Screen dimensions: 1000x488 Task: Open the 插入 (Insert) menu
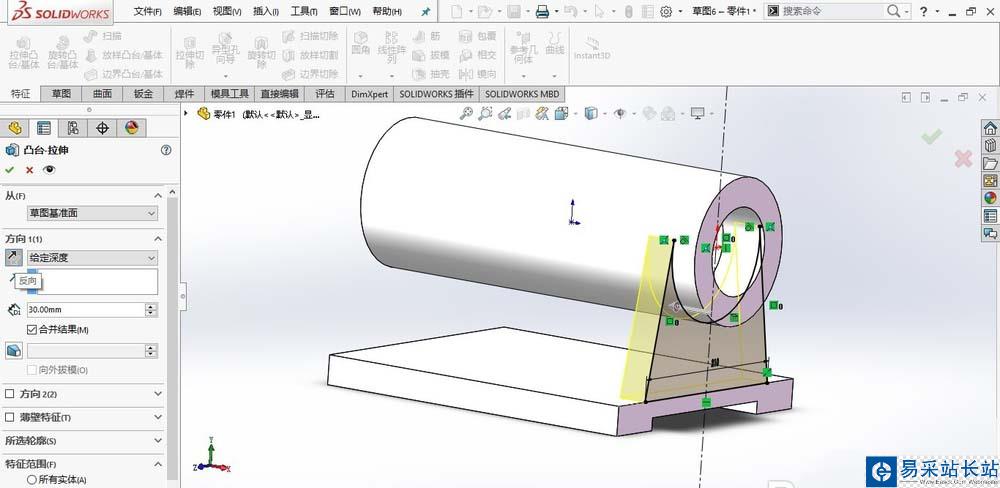[x=267, y=11]
